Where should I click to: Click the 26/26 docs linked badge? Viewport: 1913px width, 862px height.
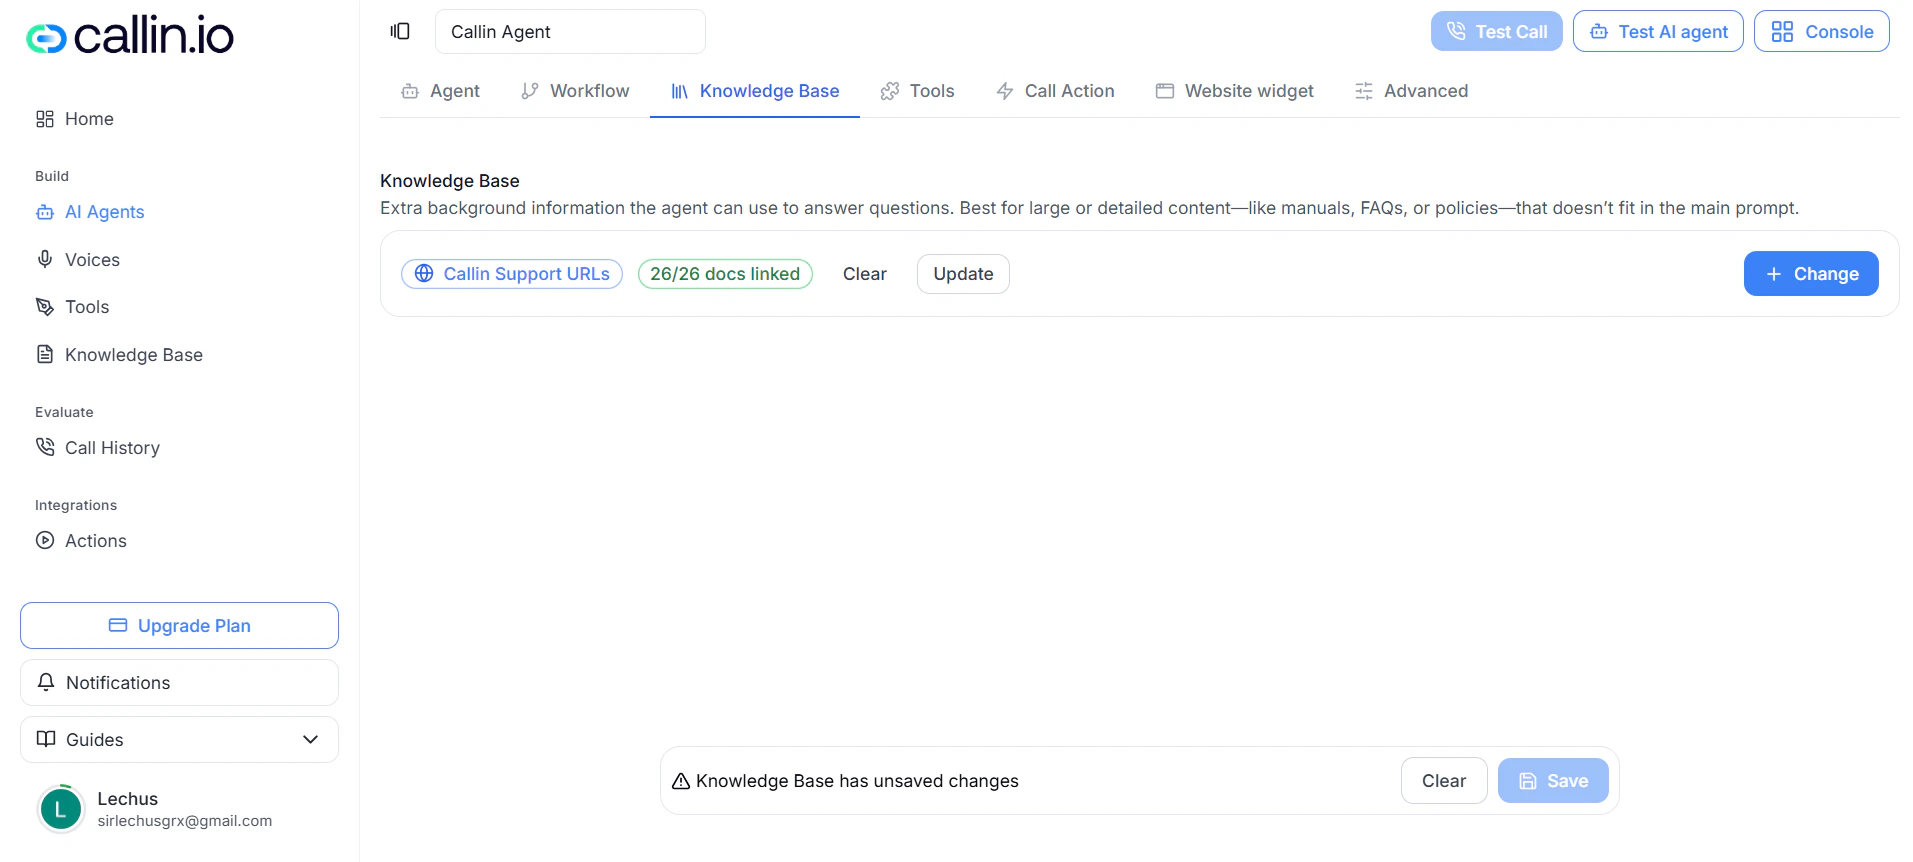(725, 274)
